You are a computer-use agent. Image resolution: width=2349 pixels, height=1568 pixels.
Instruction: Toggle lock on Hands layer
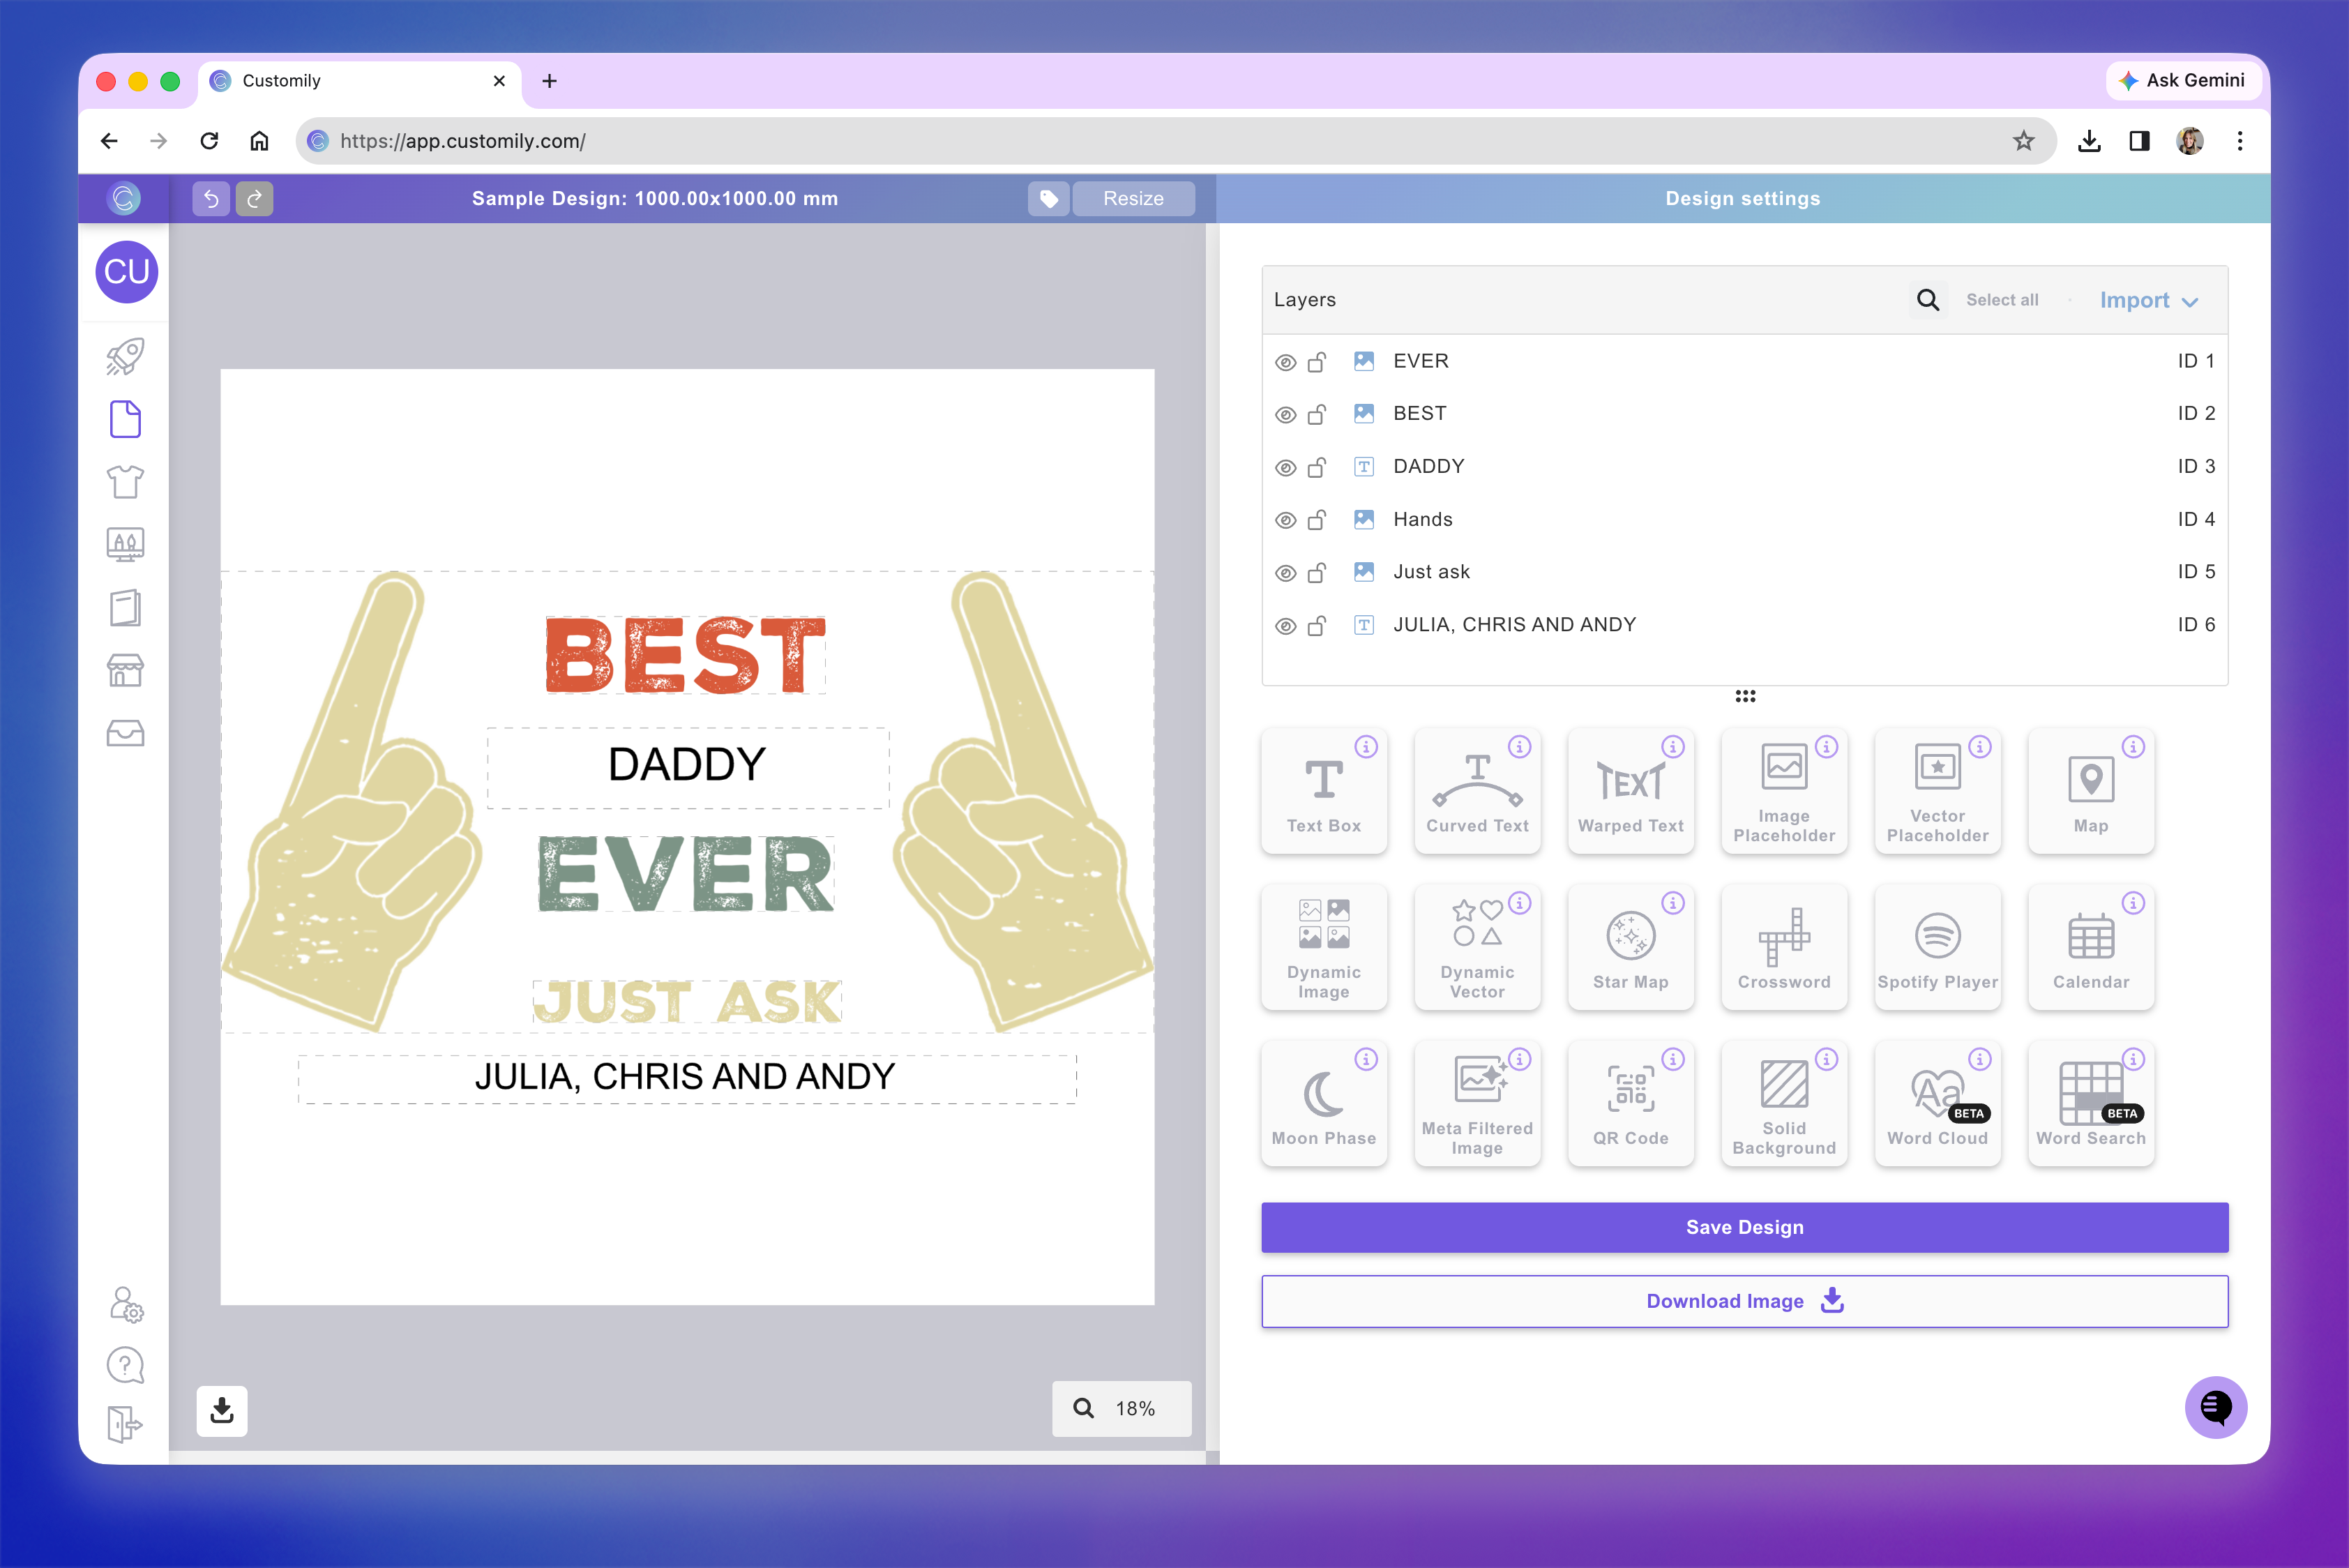1317,519
